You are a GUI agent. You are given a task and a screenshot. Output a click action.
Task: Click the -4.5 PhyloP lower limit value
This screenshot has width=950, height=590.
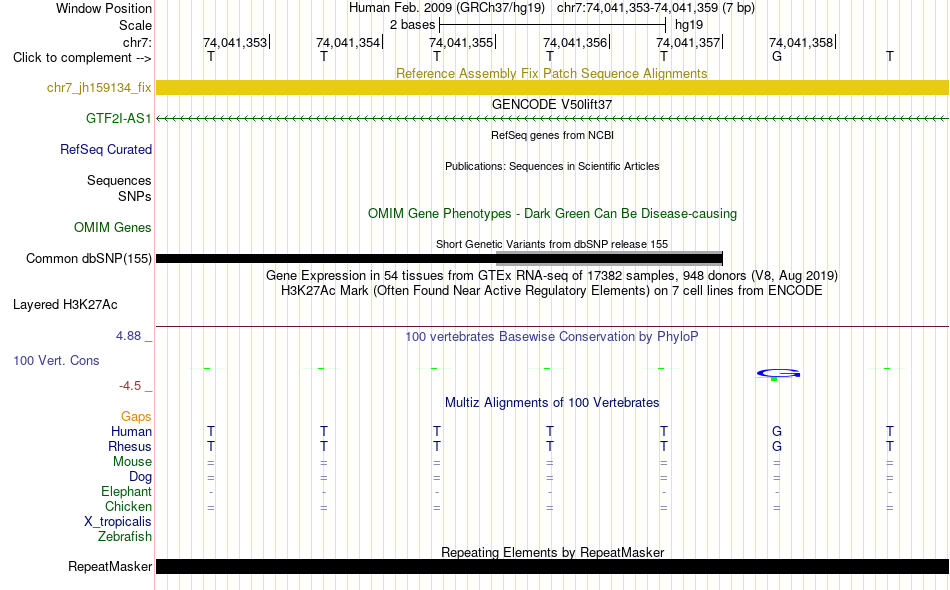pos(130,386)
